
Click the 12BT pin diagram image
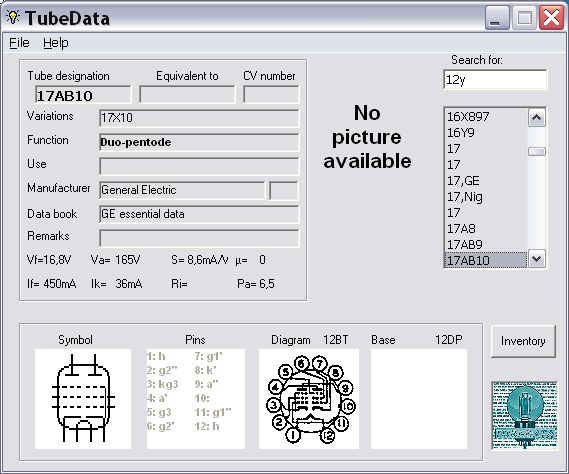309,399
